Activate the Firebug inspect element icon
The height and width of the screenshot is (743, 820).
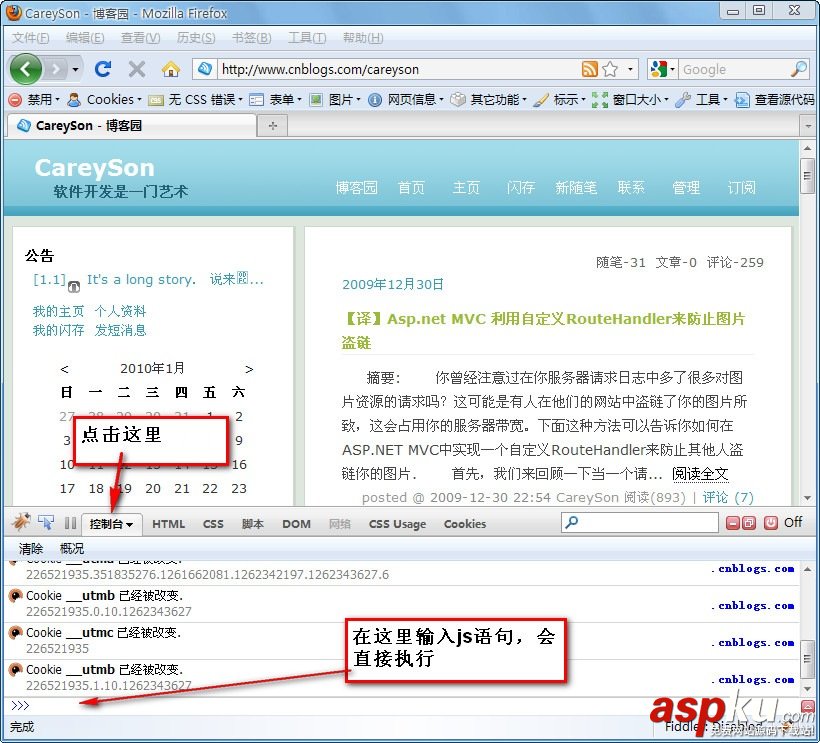[45, 522]
